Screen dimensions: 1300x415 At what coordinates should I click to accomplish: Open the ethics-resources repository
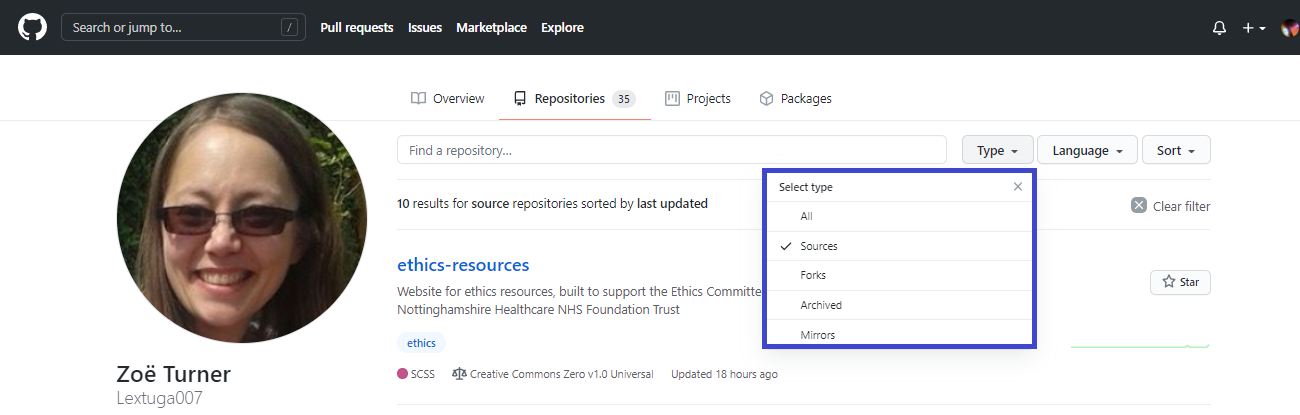463,265
